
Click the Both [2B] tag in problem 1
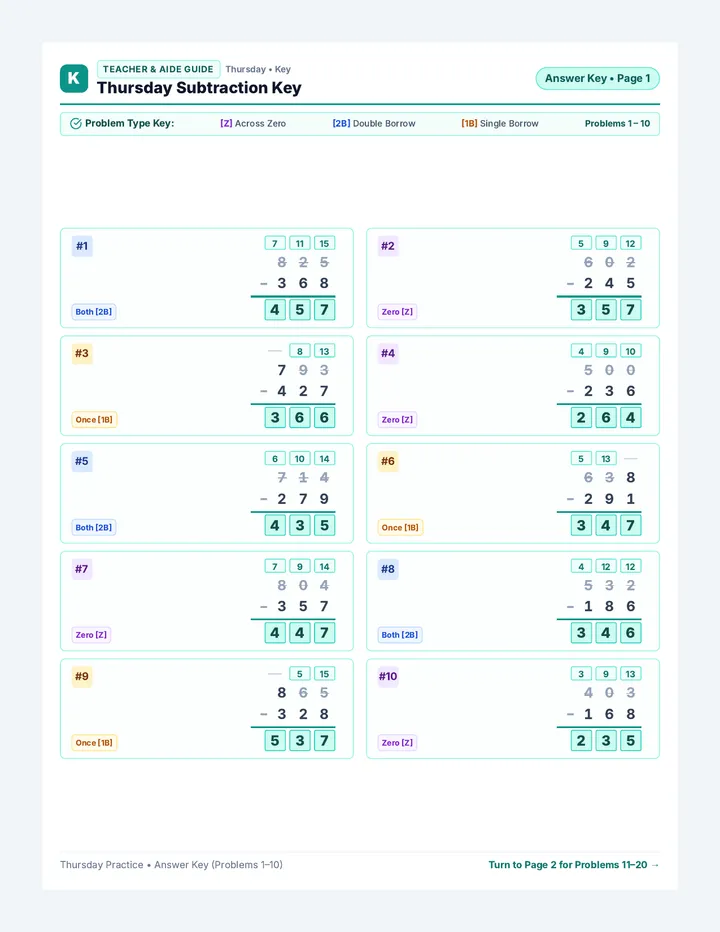94,312
